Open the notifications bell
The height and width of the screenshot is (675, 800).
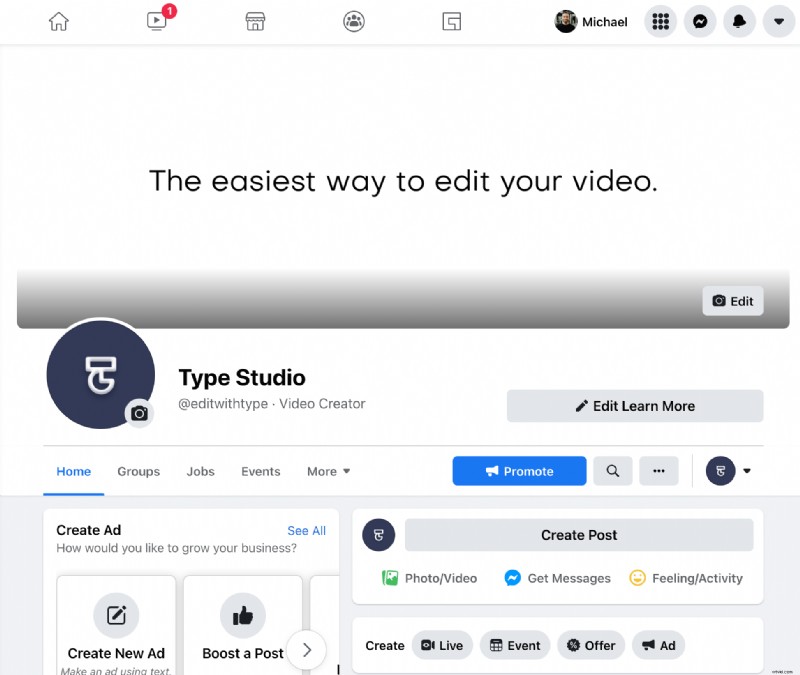(x=739, y=21)
